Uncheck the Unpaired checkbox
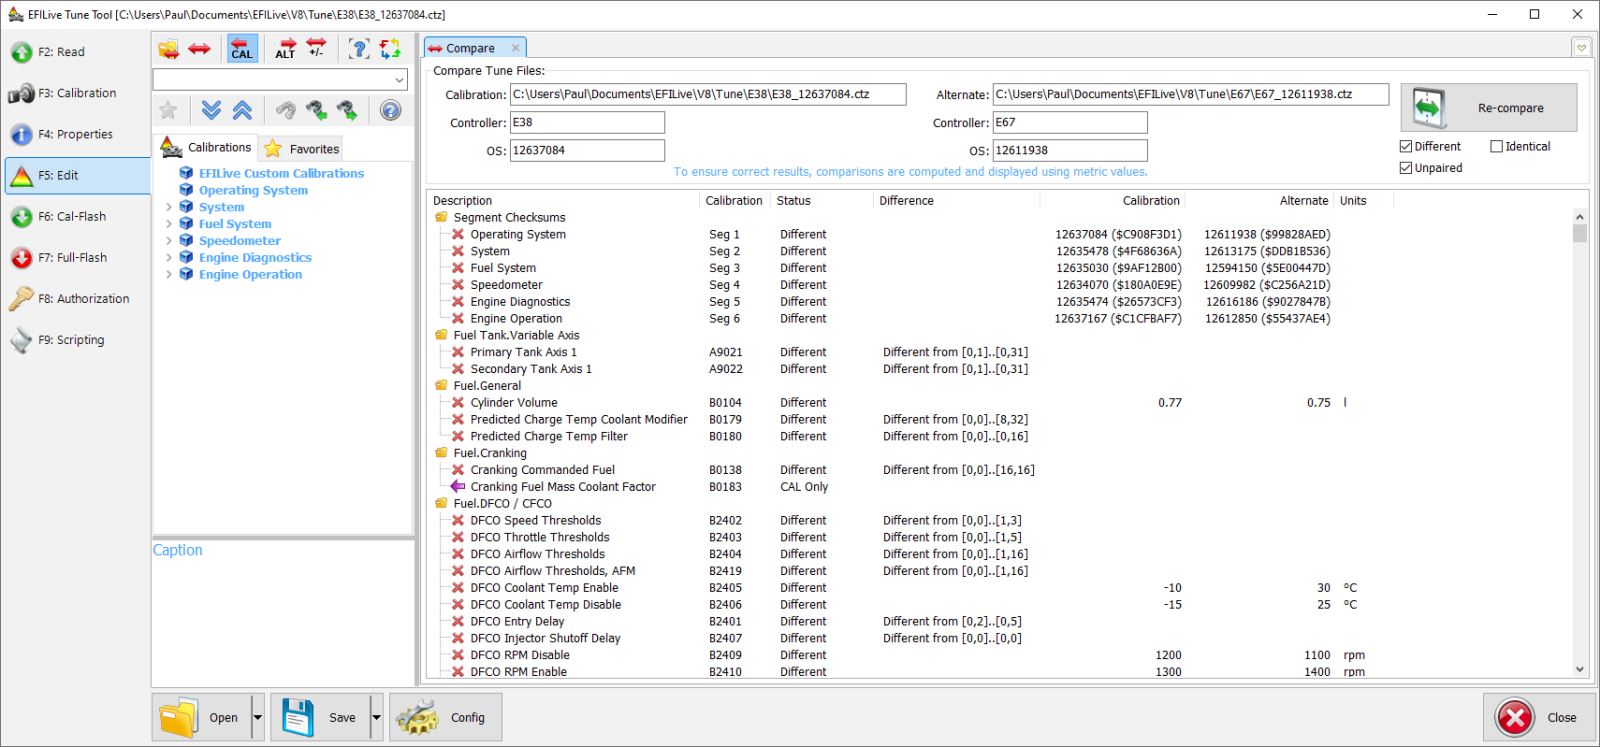The image size is (1600, 747). pos(1406,168)
